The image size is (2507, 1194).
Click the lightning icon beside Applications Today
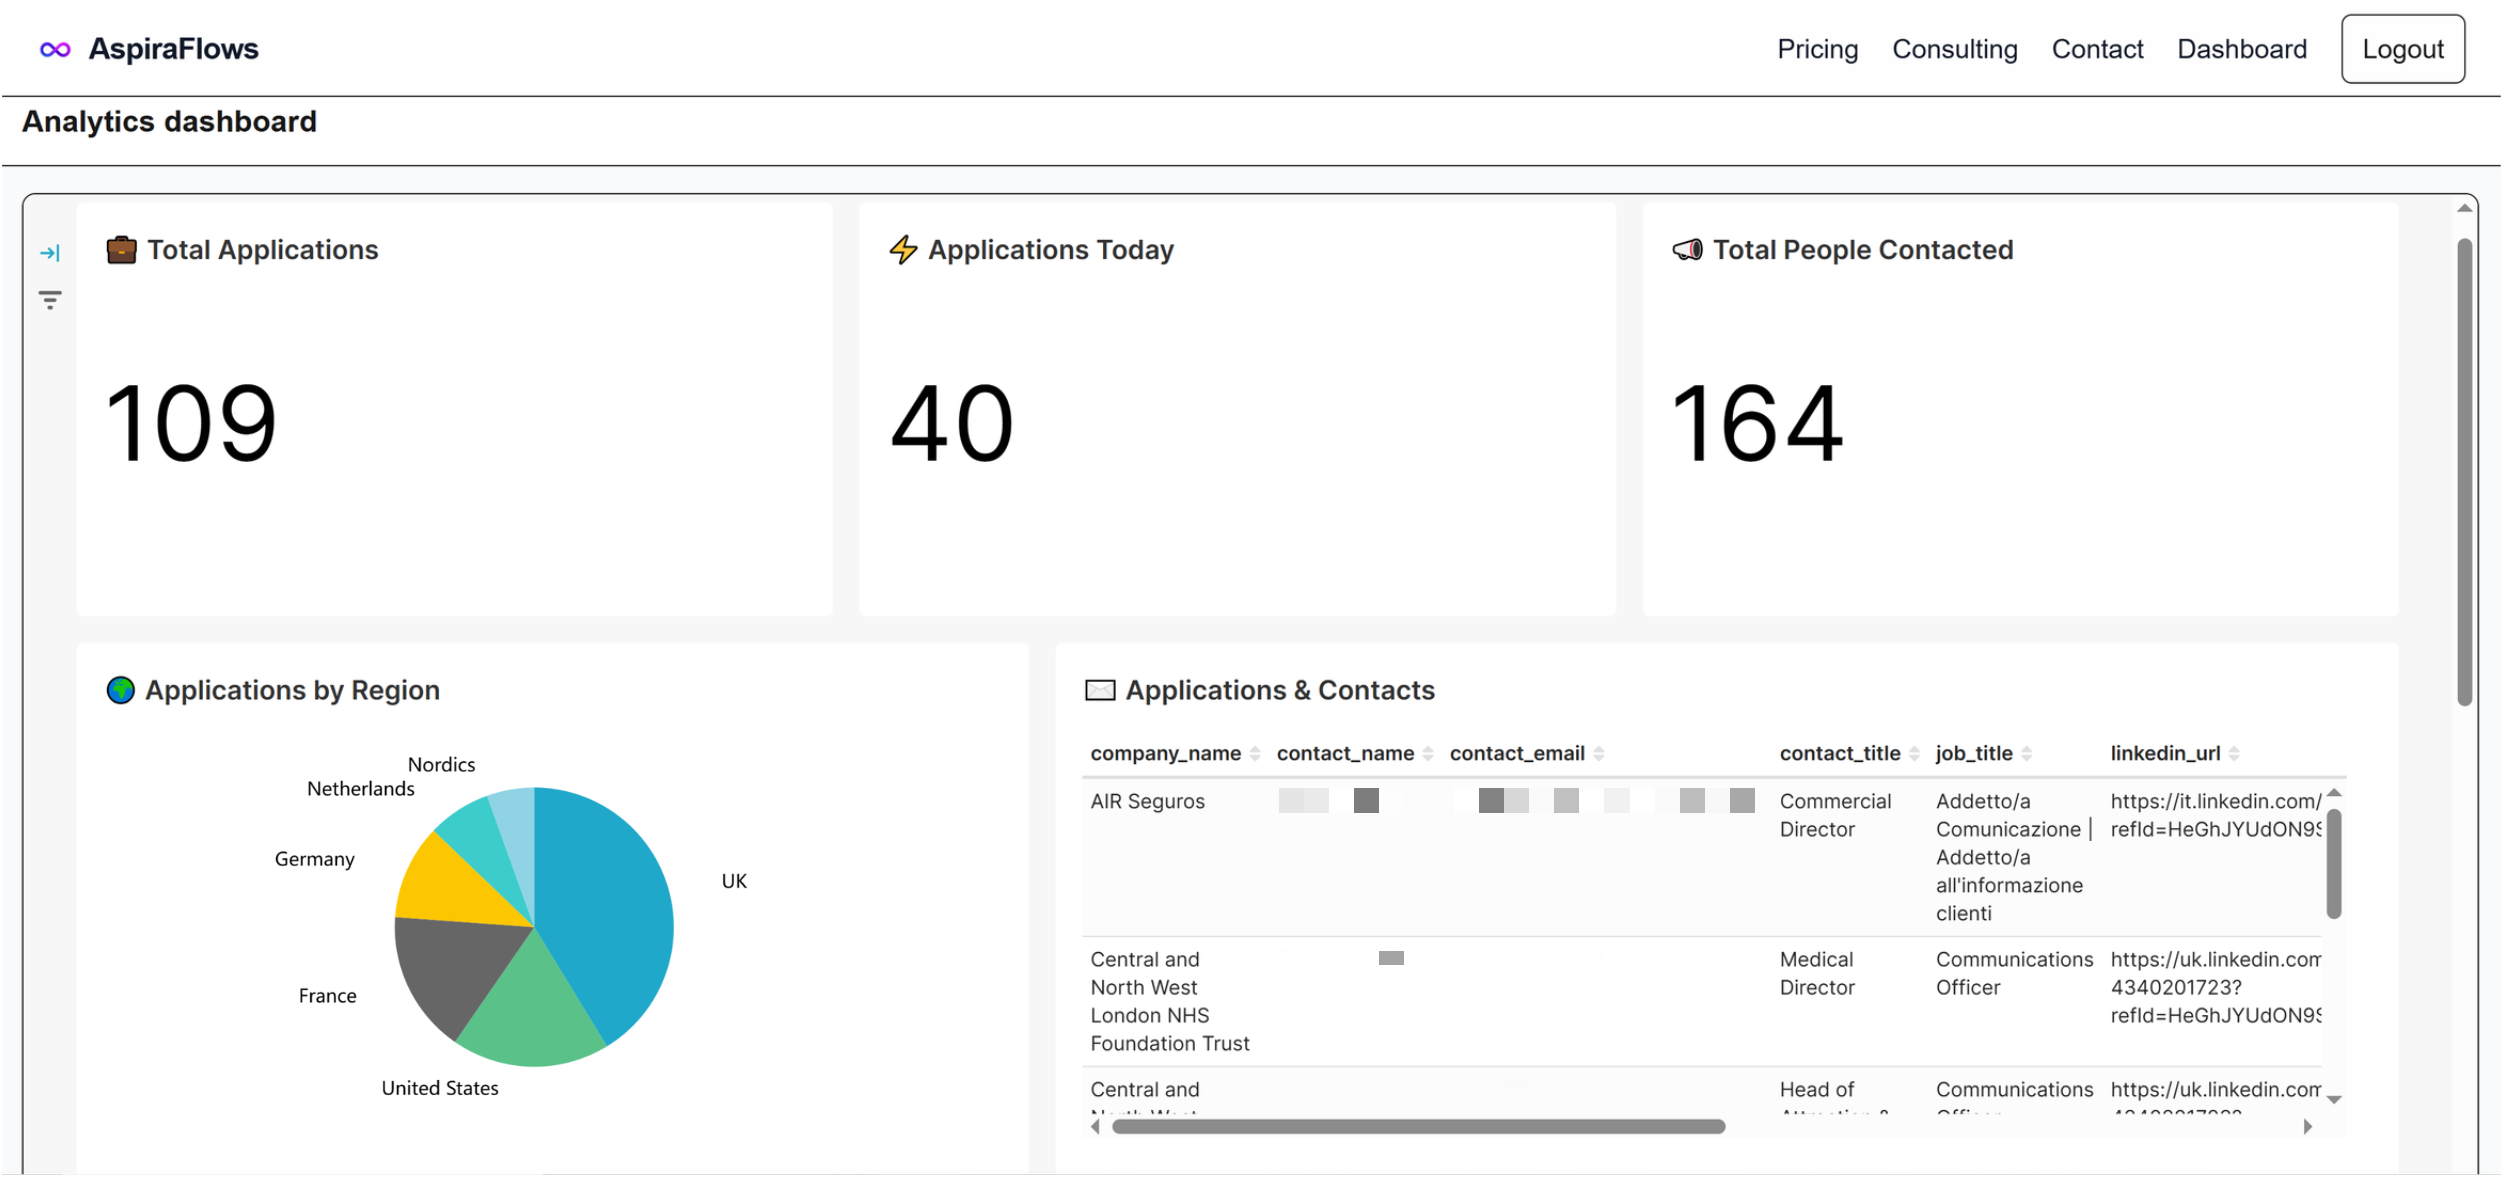[903, 250]
